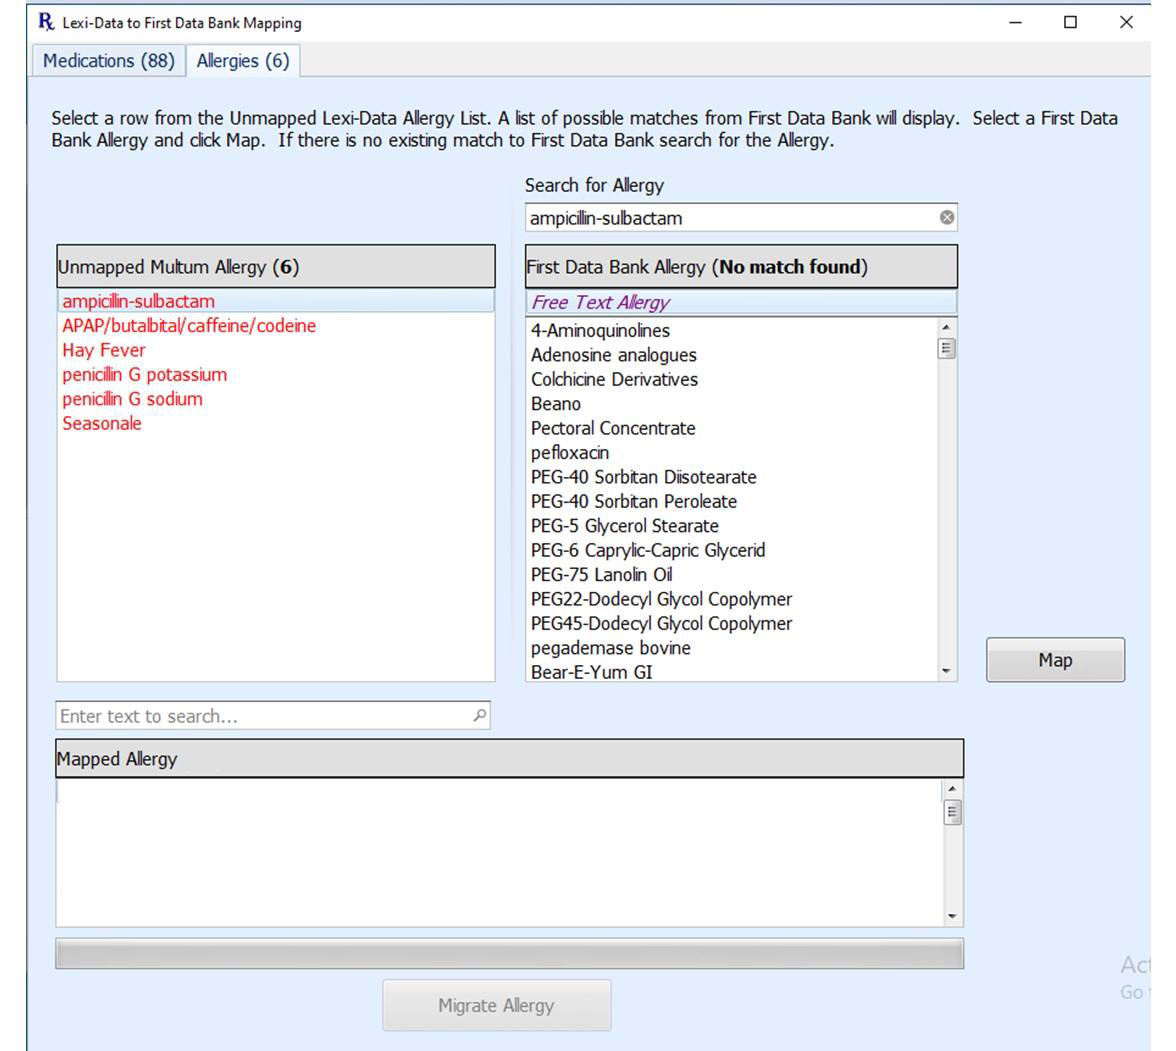
Task: Select APAP/butalbital/caffeine/codeine allergy row
Action: [189, 326]
